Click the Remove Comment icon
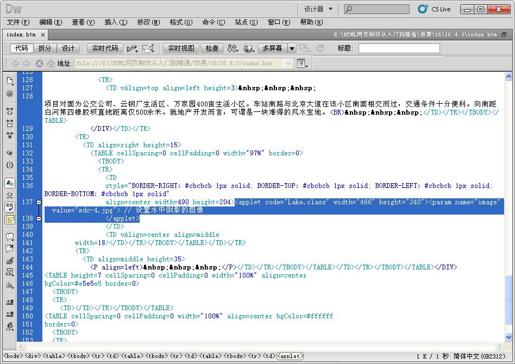The image size is (515, 364). (10, 248)
